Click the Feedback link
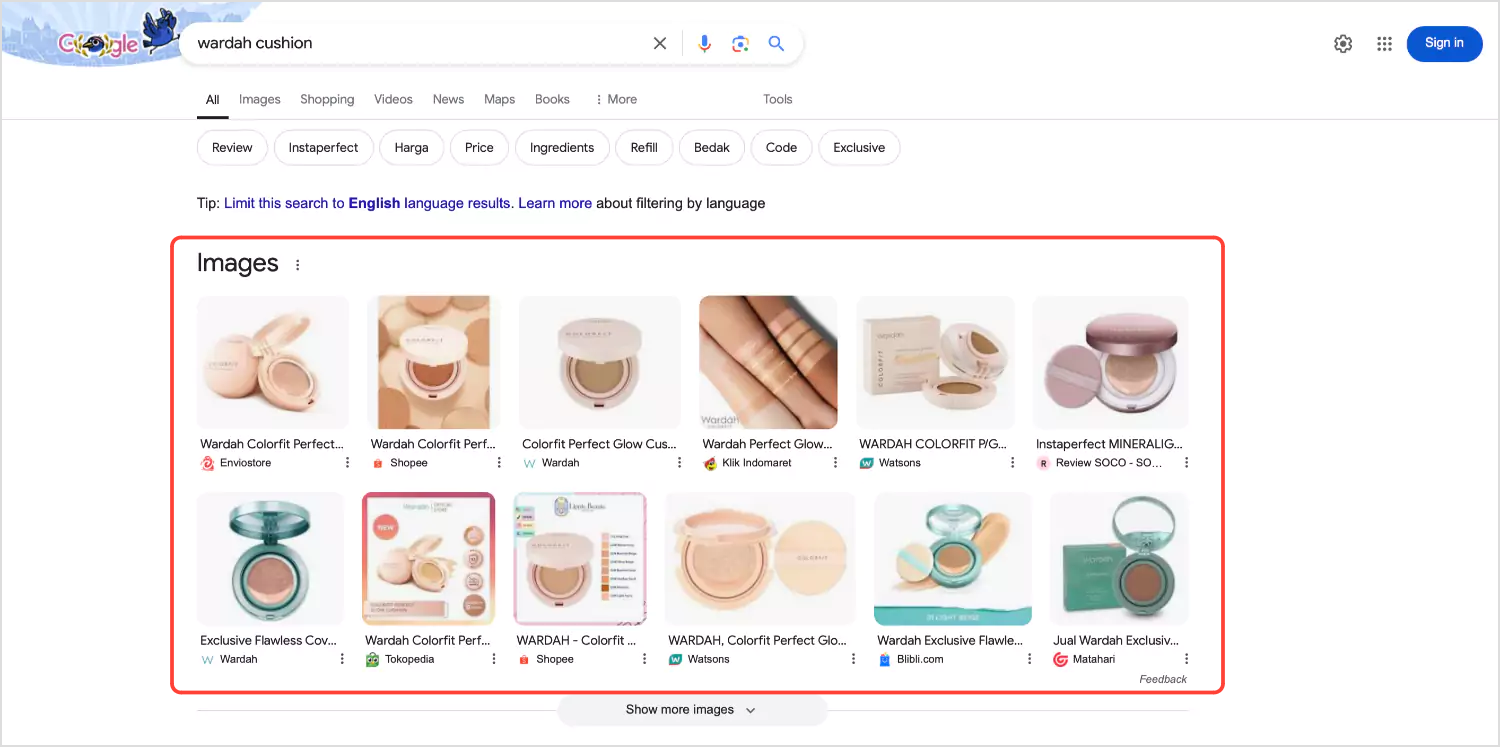Image resolution: width=1500 pixels, height=747 pixels. [x=1163, y=679]
